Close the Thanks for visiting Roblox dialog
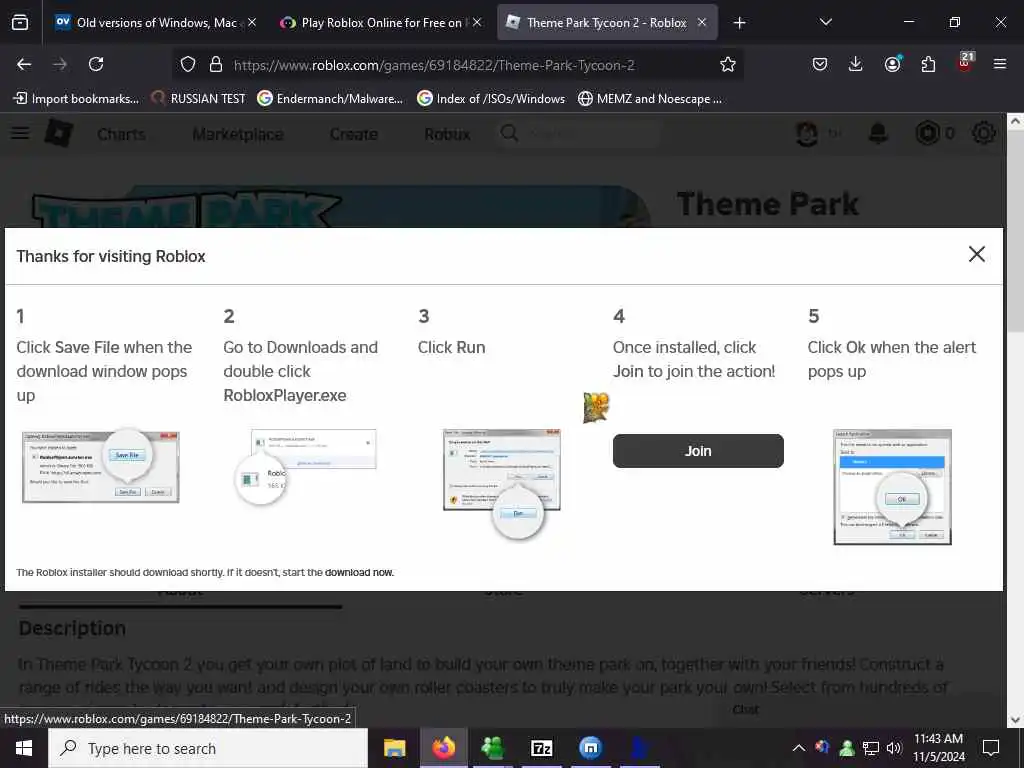The width and height of the screenshot is (1024, 768). 976,254
